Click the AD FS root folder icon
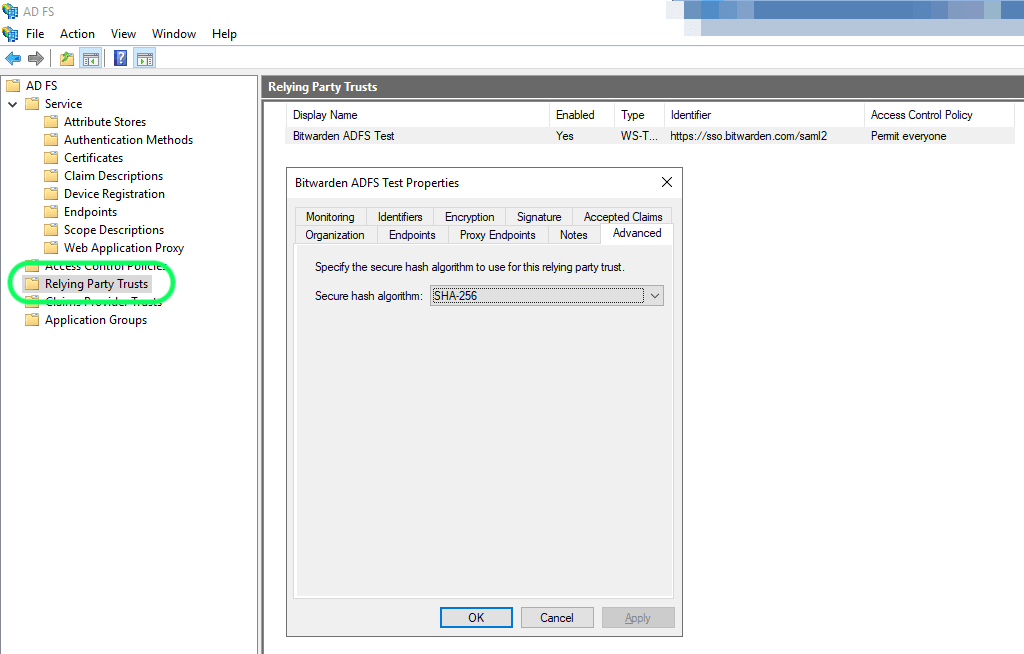The image size is (1024, 654). [13, 86]
